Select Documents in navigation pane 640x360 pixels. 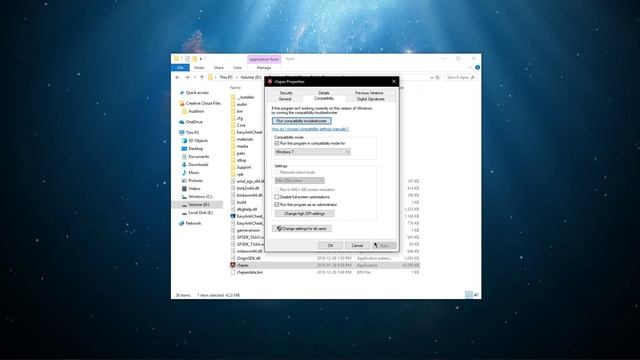click(198, 156)
